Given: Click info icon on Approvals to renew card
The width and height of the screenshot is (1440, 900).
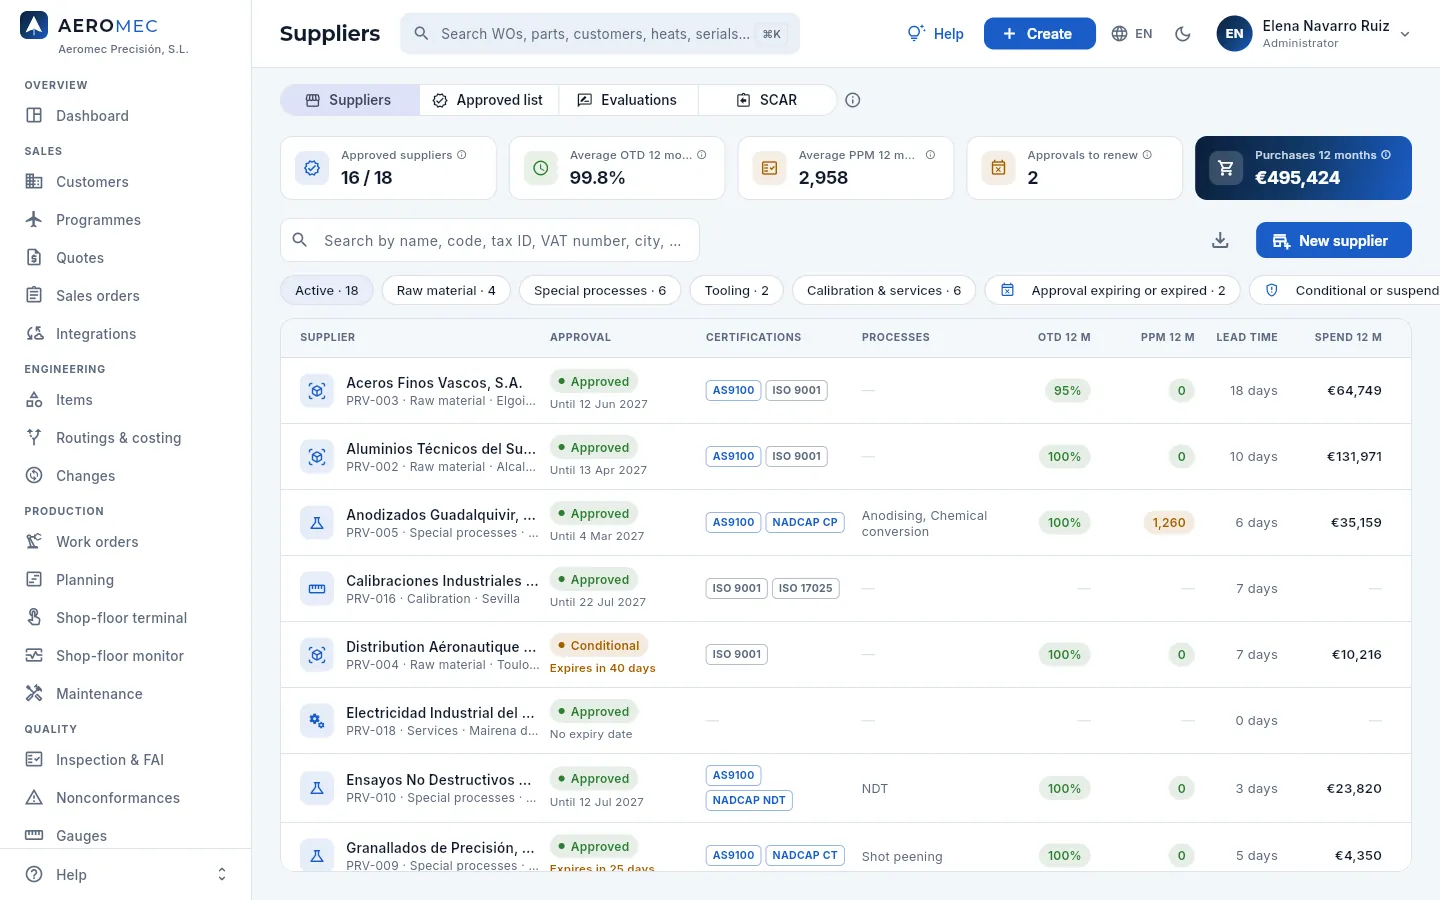Looking at the screenshot, I should tap(1147, 155).
